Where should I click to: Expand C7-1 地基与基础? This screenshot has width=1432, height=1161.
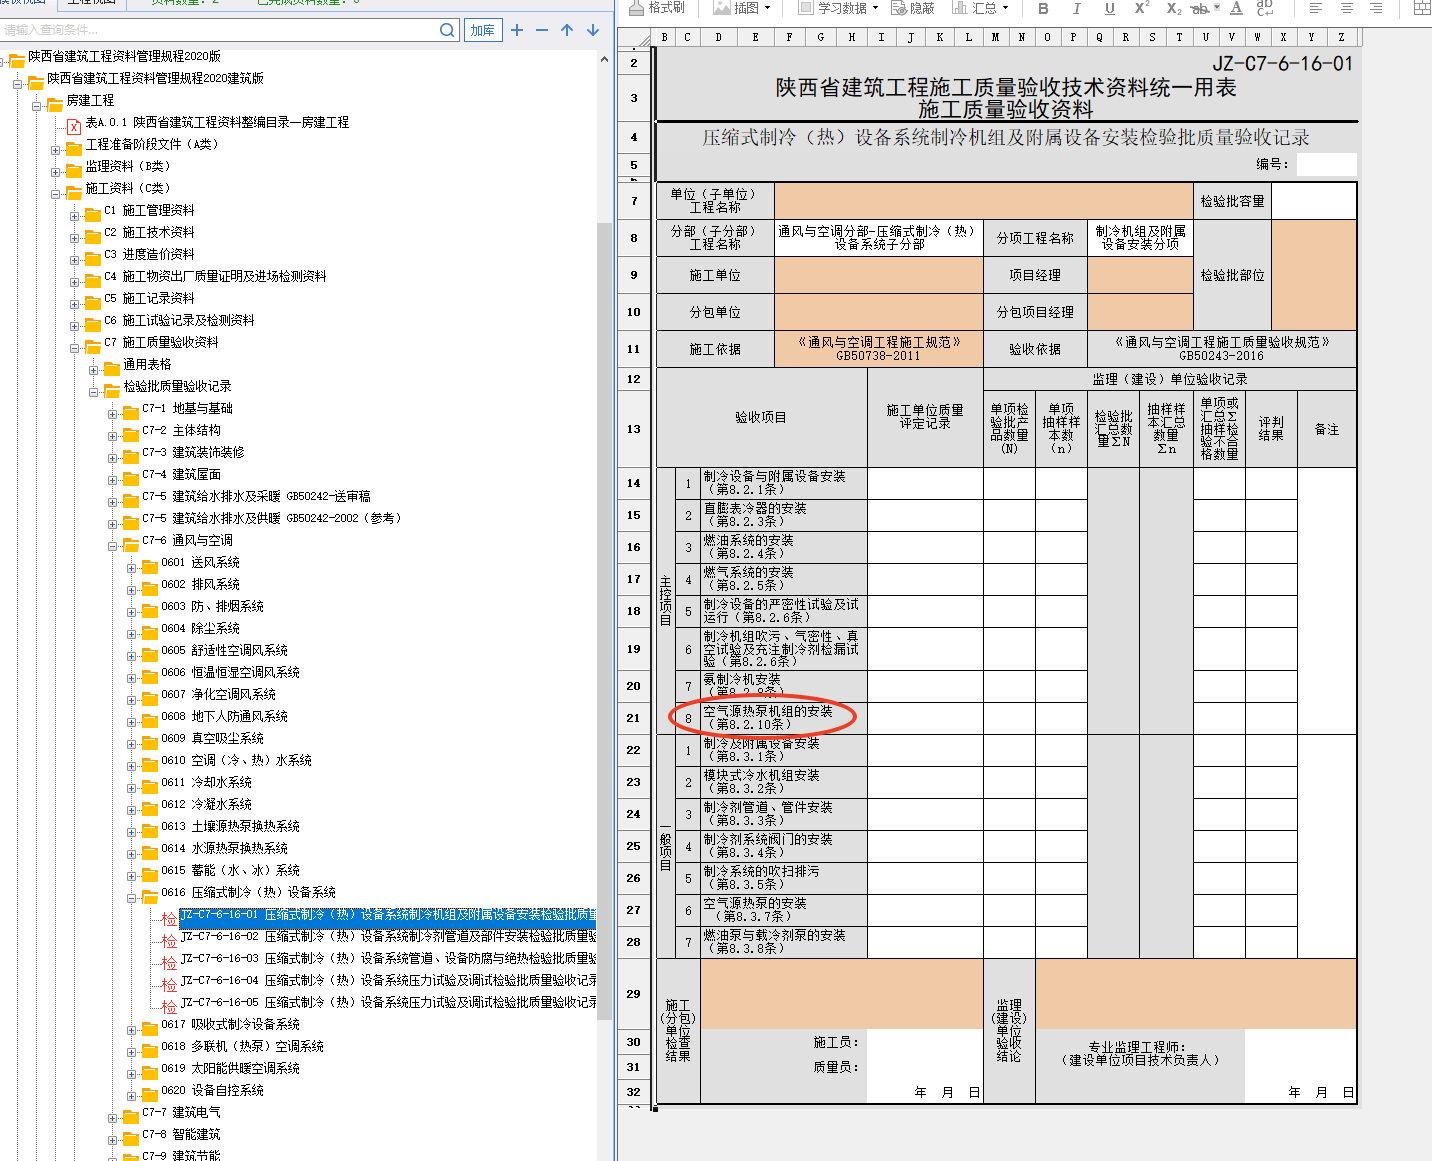click(x=112, y=413)
